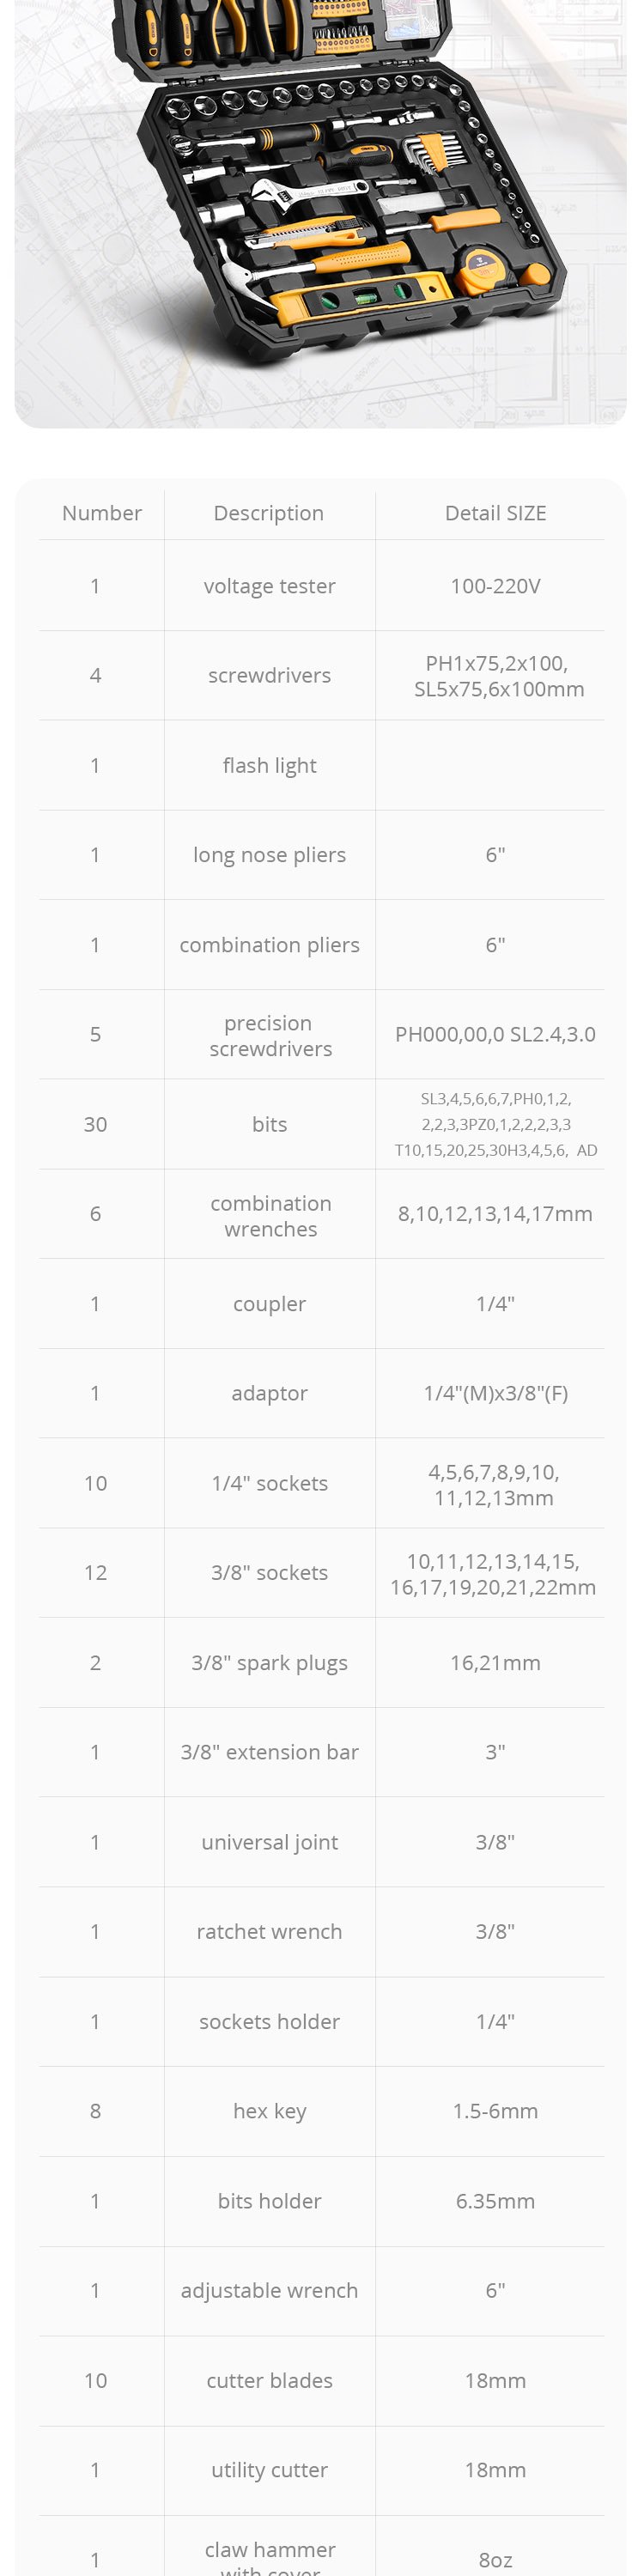Screen dimensions: 644x2576
Task: Click the "Number" column header
Action: [x=102, y=513]
